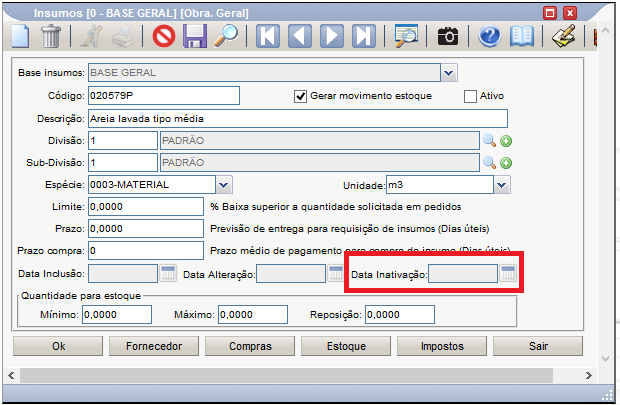The height and width of the screenshot is (405, 620).
Task: Click the Reposição quantity field
Action: pyautogui.click(x=400, y=314)
